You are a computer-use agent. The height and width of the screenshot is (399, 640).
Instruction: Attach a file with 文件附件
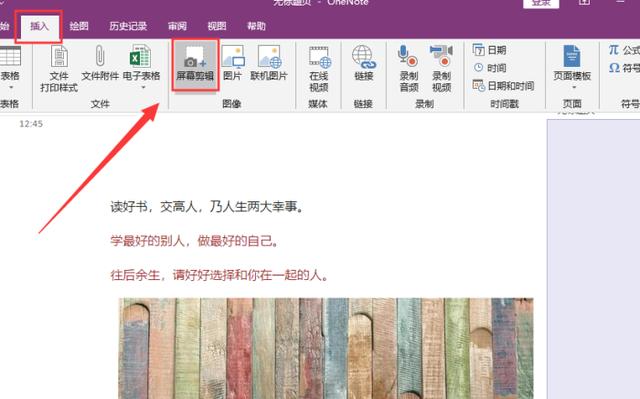point(100,63)
